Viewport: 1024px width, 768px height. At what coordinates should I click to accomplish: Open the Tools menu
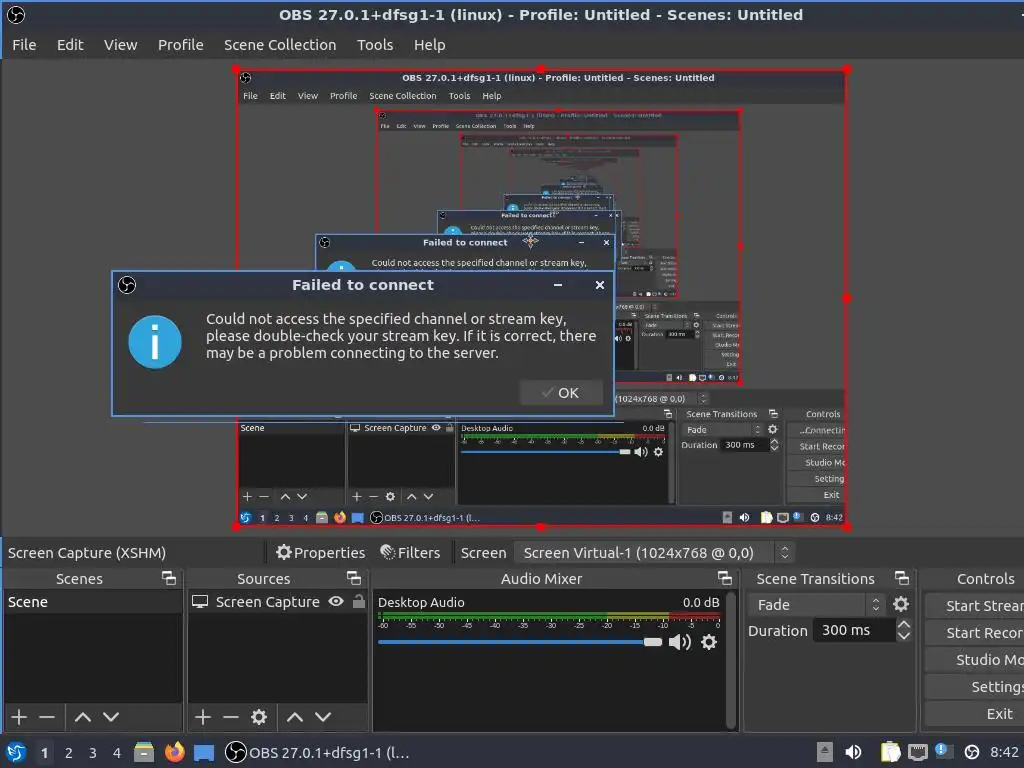(x=375, y=45)
